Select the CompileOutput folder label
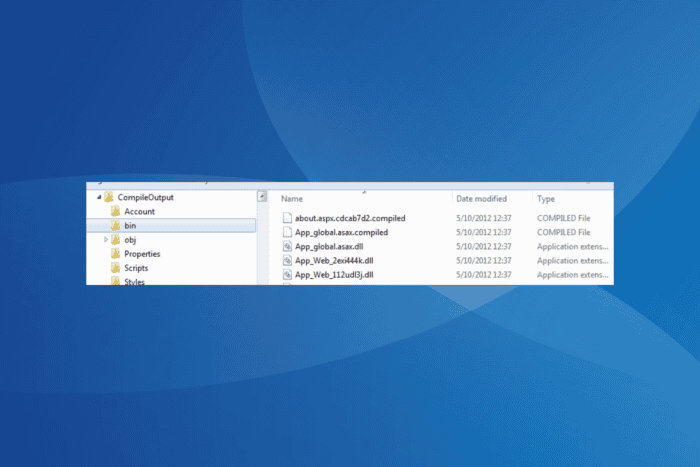Viewport: 700px width, 467px height. click(146, 197)
